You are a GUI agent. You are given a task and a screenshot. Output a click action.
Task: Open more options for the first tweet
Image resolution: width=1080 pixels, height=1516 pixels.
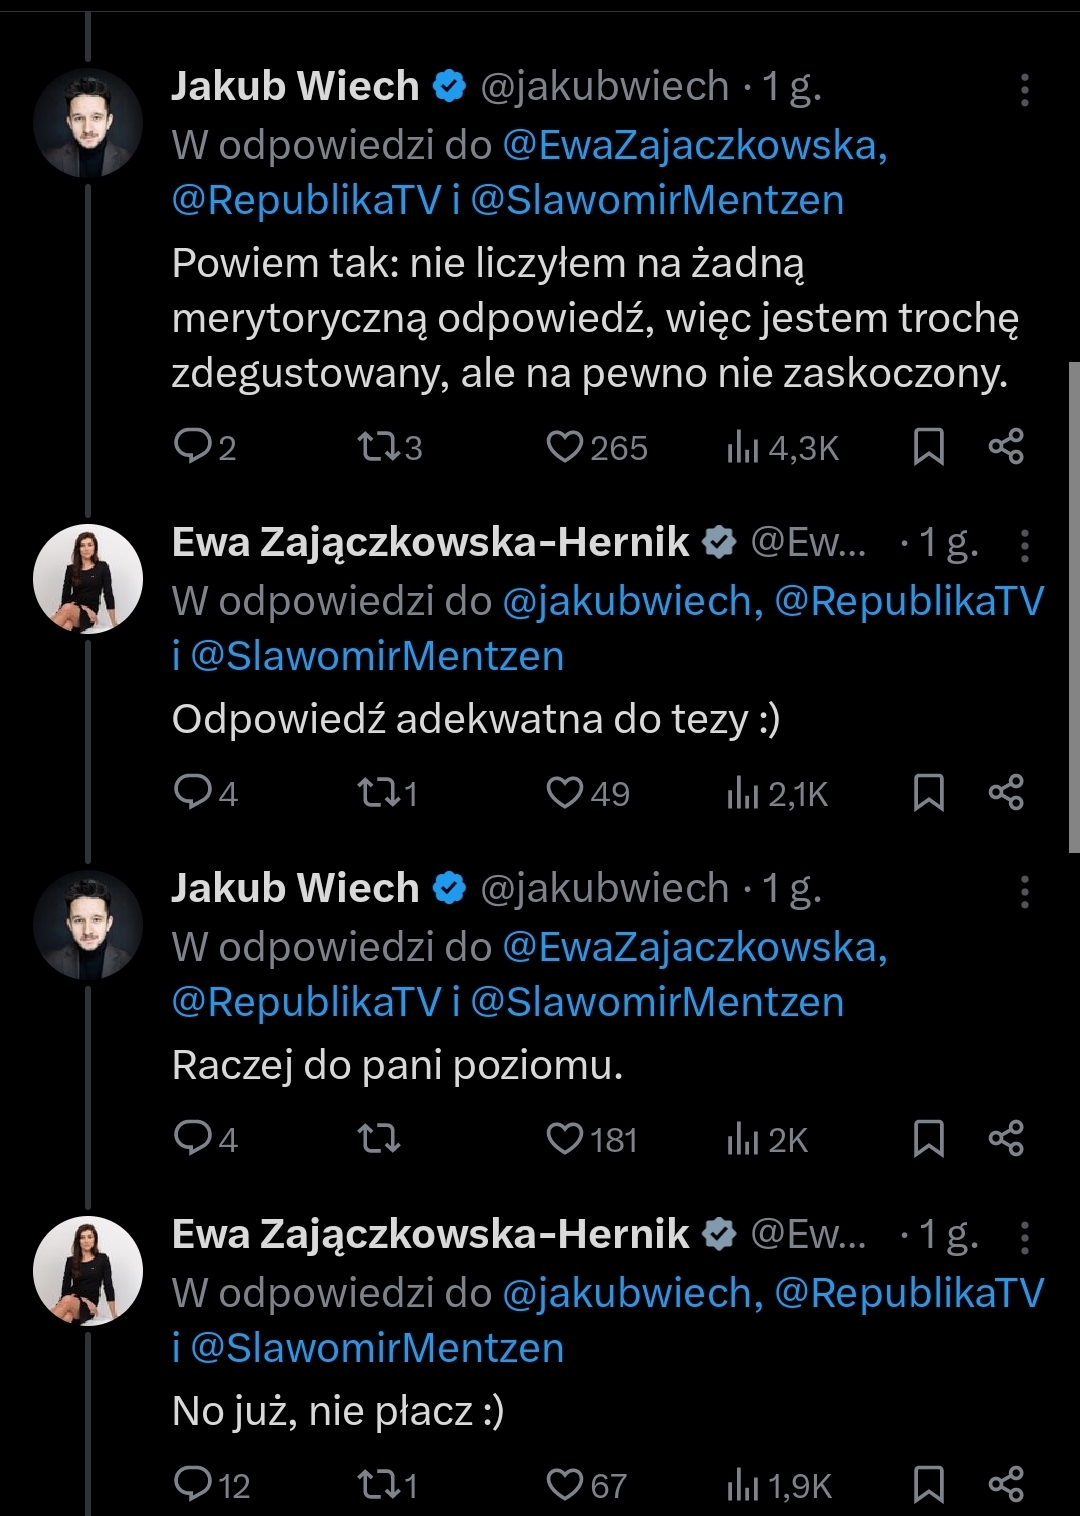1024,90
